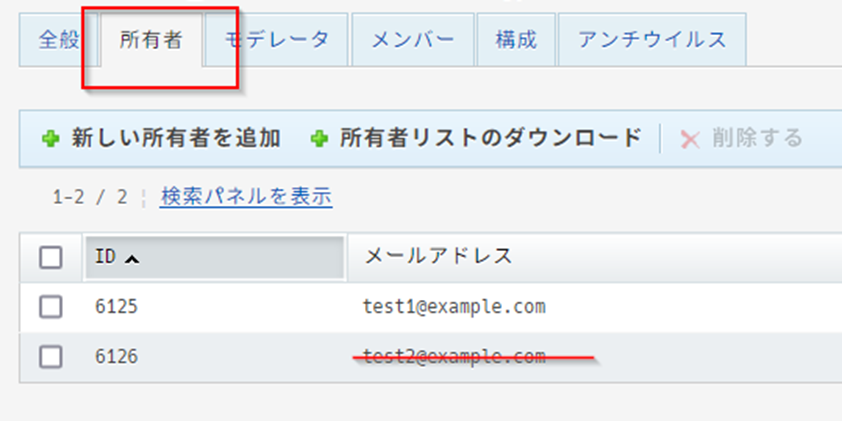Open the 全般 tab

58,40
